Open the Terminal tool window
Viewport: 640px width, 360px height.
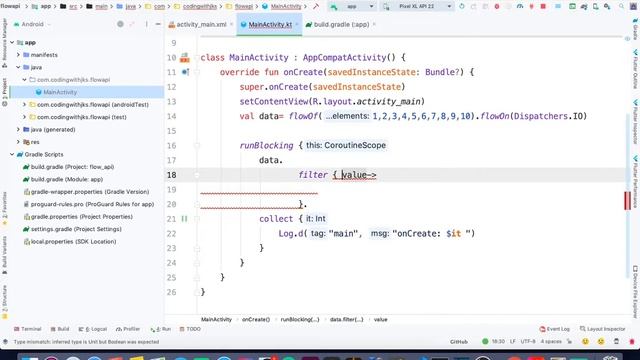[x=28, y=329]
